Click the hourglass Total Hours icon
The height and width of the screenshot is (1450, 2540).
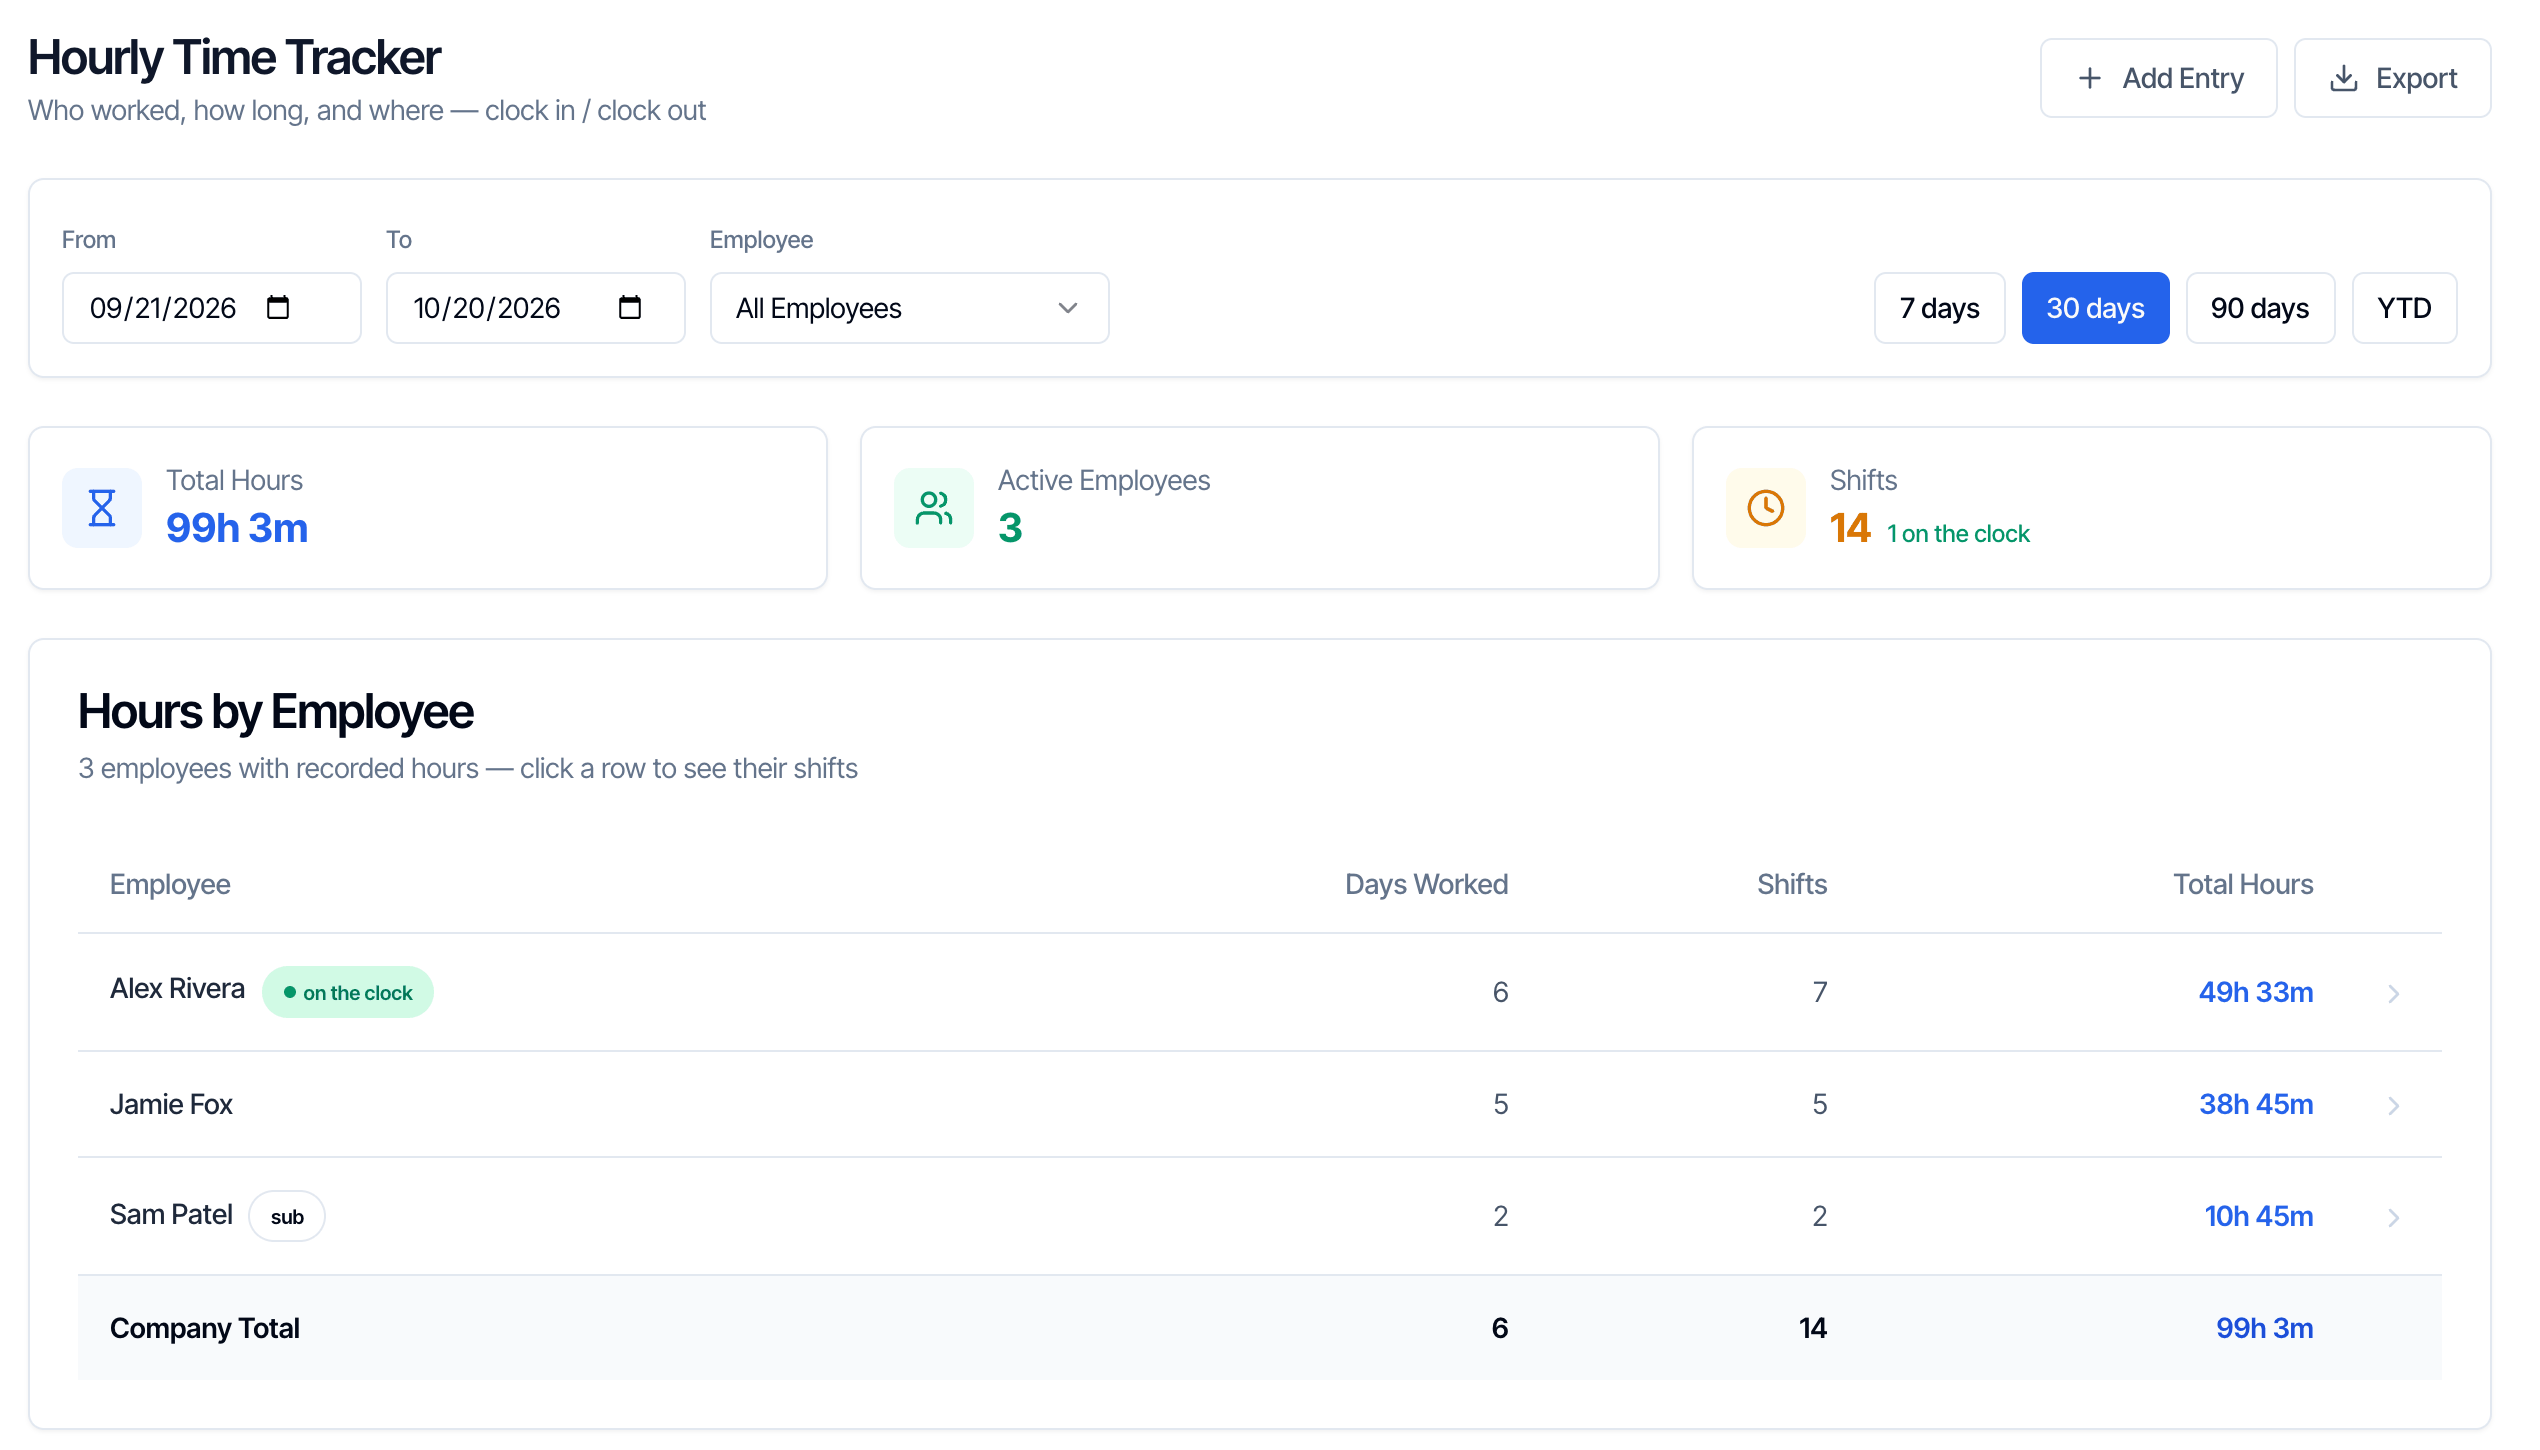coord(102,508)
